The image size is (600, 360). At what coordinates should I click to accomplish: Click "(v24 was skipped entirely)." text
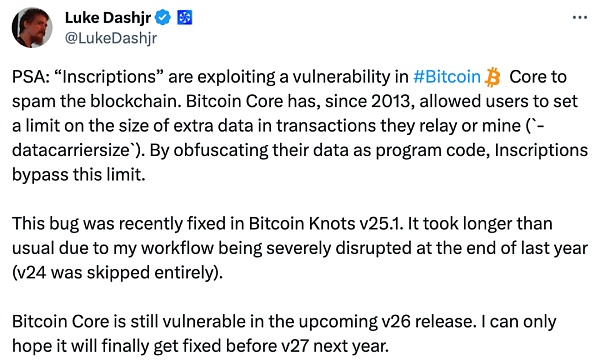117,273
